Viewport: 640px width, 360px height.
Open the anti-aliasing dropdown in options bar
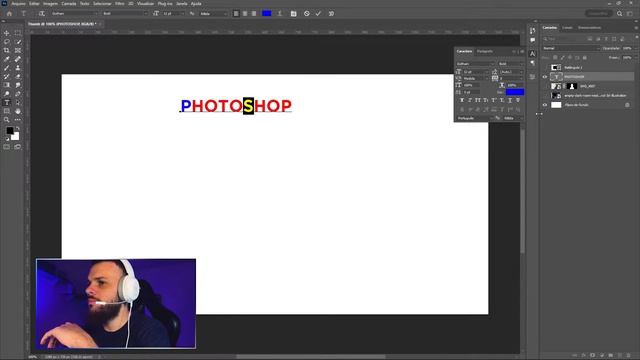coord(213,13)
